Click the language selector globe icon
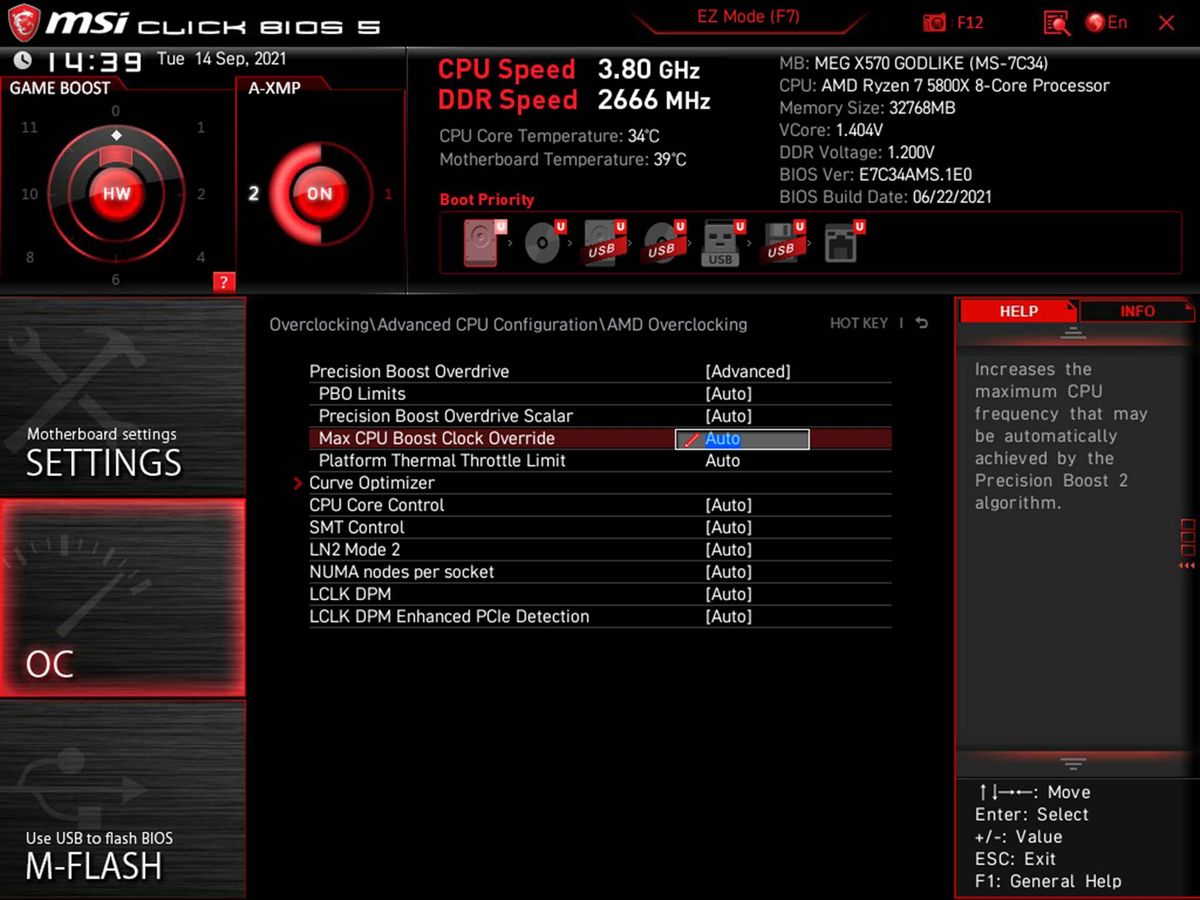The height and width of the screenshot is (900, 1200). pyautogui.click(x=1094, y=22)
